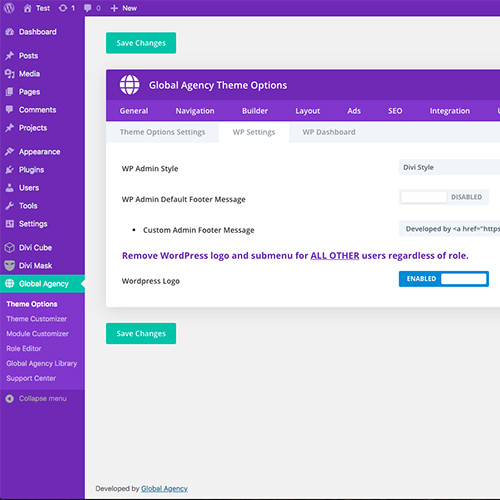Click the bottom Save Changes button
Screen dimensions: 500x500
coord(141,333)
